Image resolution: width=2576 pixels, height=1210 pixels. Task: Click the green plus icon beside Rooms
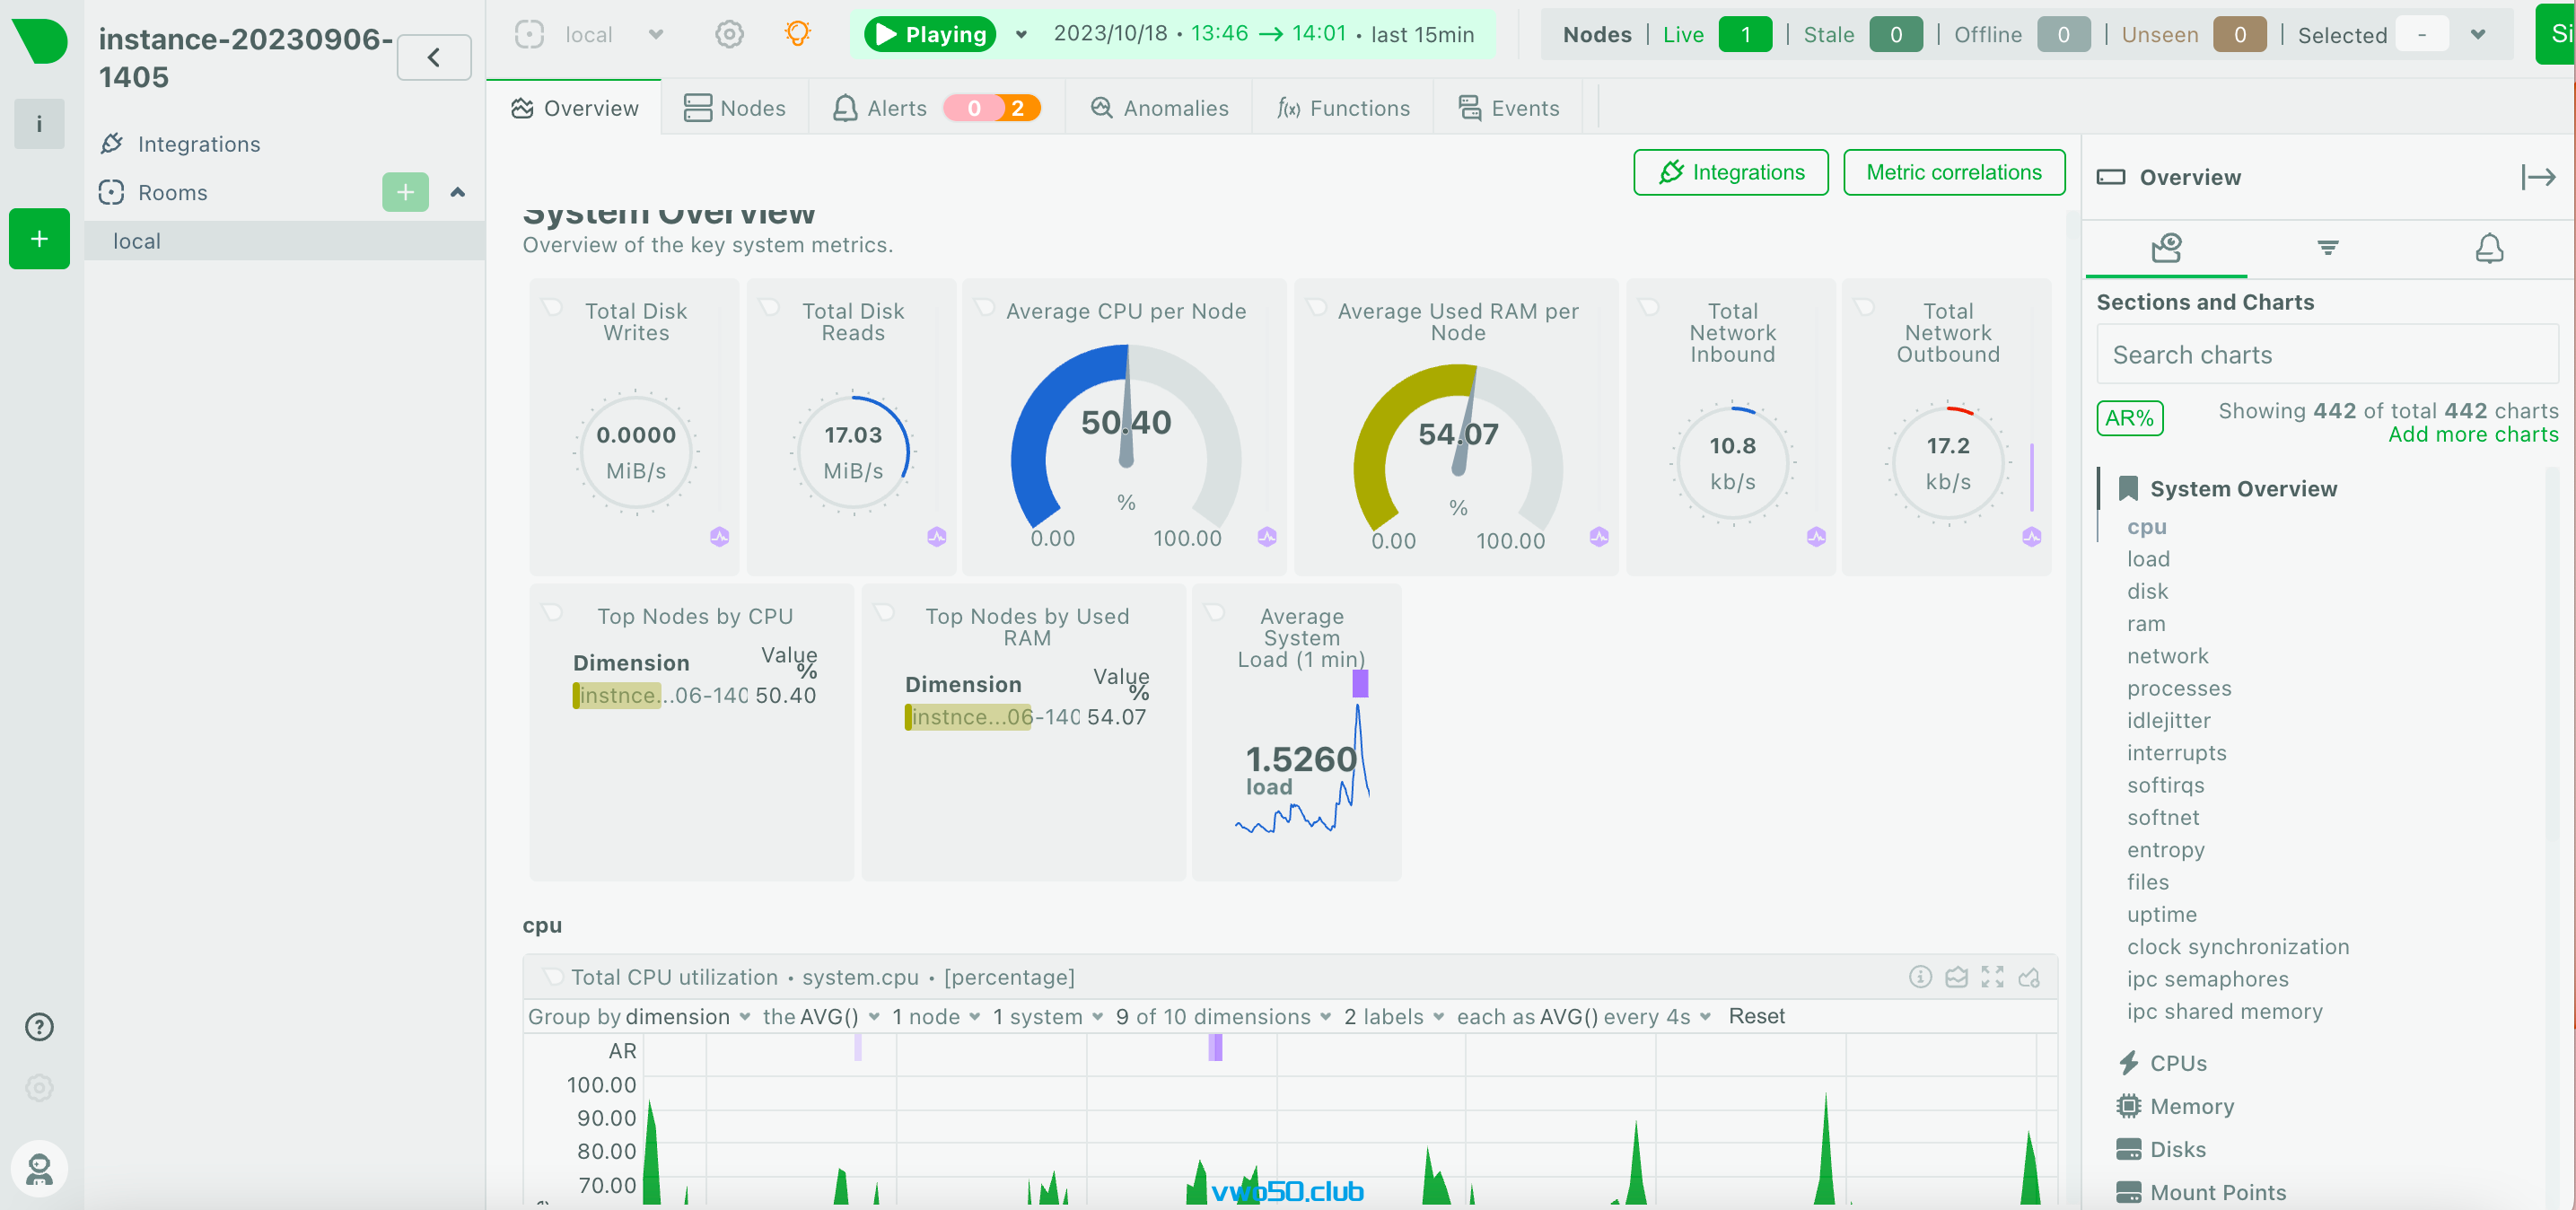[x=404, y=192]
